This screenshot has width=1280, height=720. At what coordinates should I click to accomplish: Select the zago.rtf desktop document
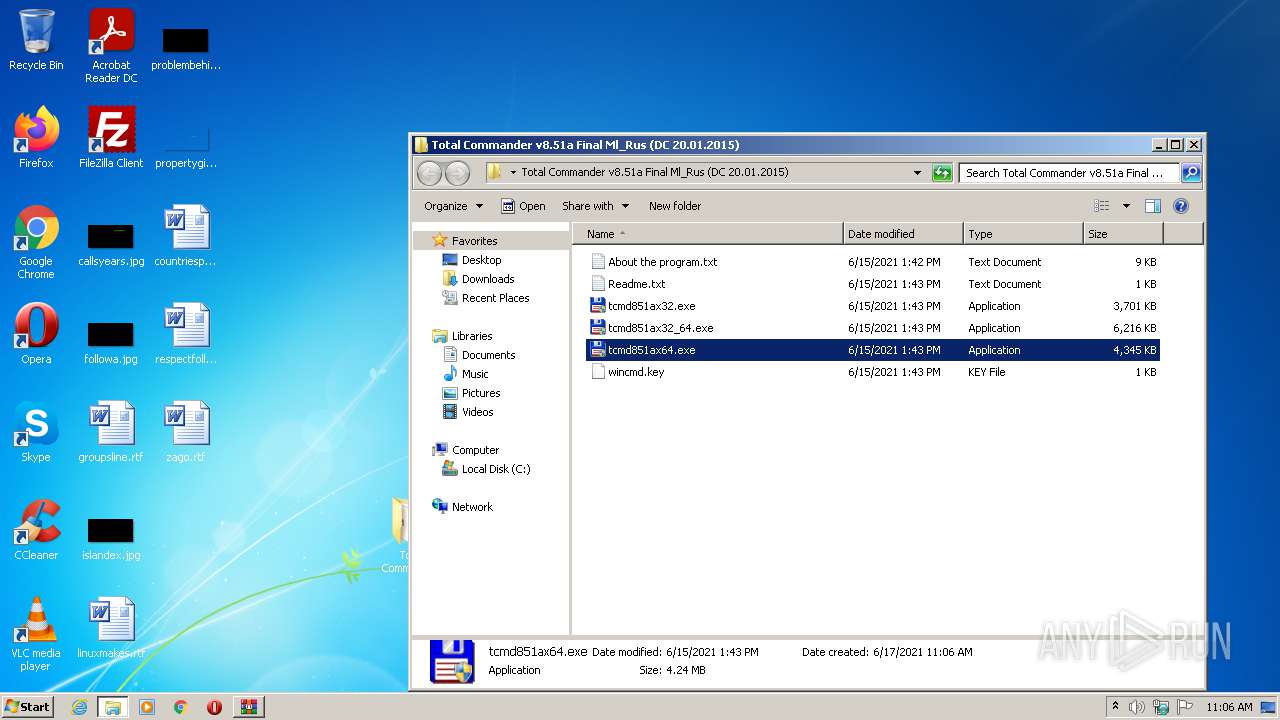click(x=186, y=432)
